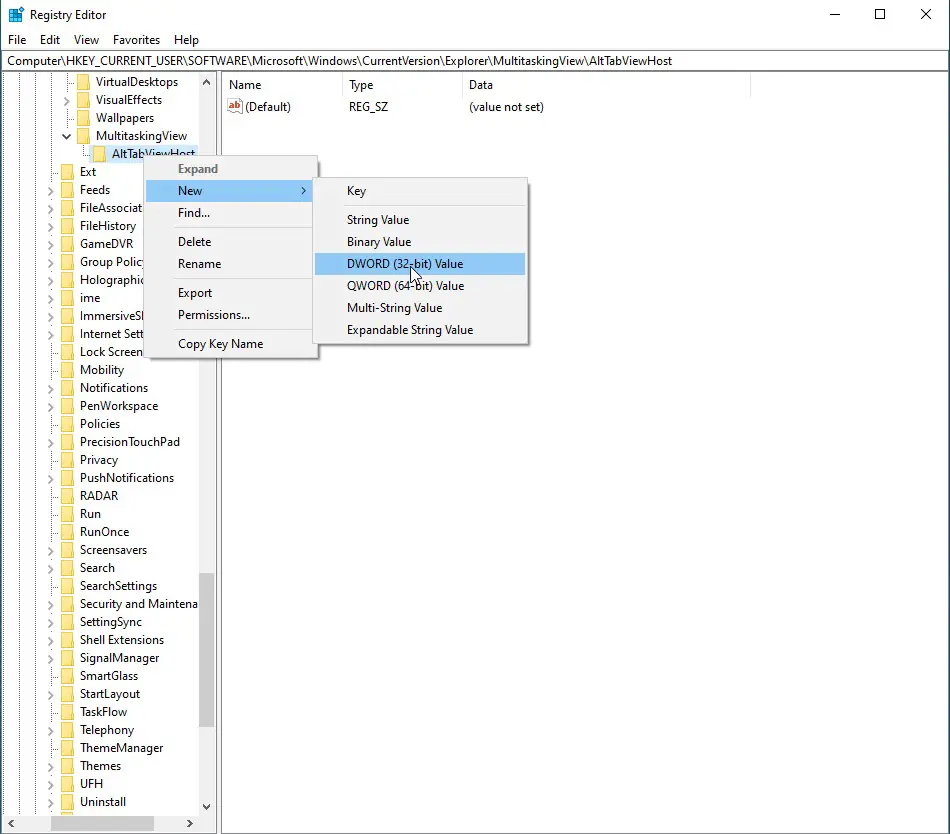Choose QWORD (64-bit) Value from submenu

pos(420,286)
